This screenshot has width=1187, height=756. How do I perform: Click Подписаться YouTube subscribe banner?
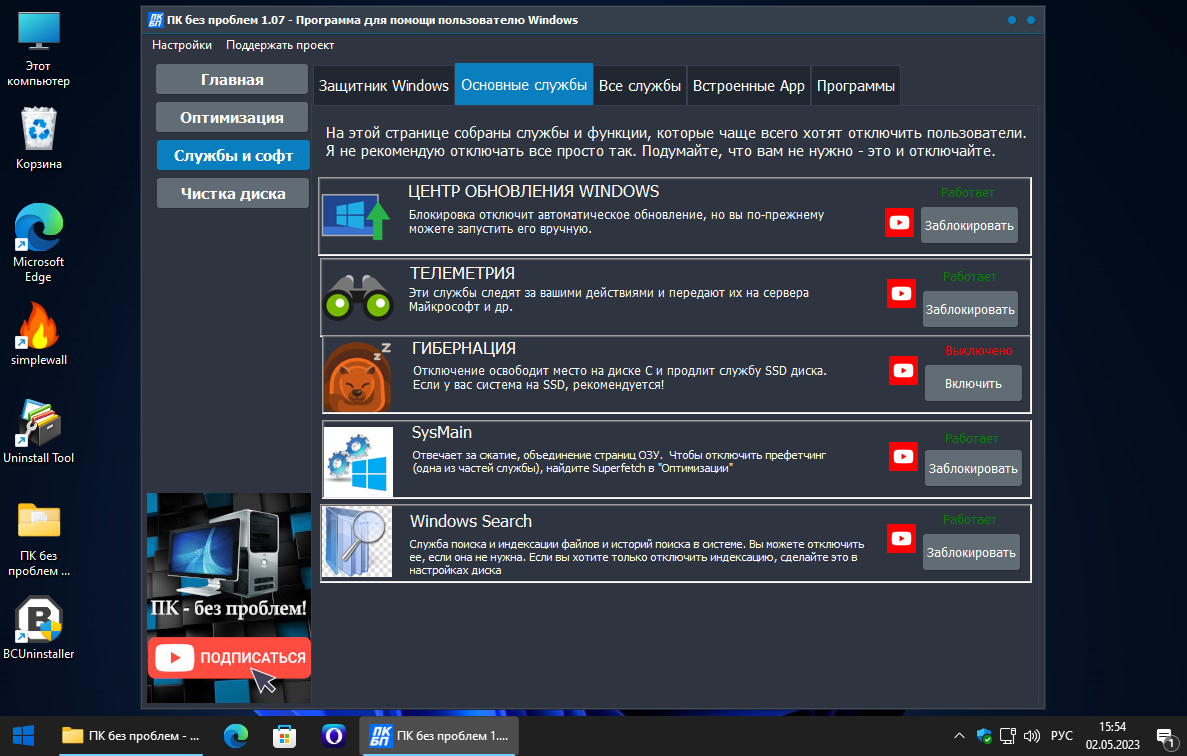[229, 657]
